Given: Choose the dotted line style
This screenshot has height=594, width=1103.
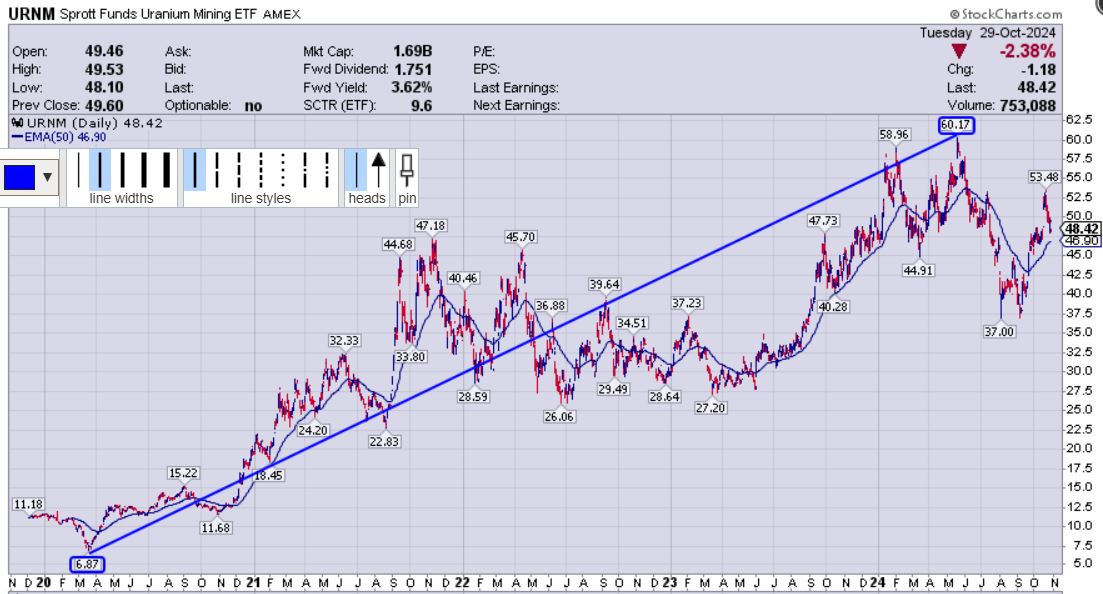Looking at the screenshot, I should [283, 170].
